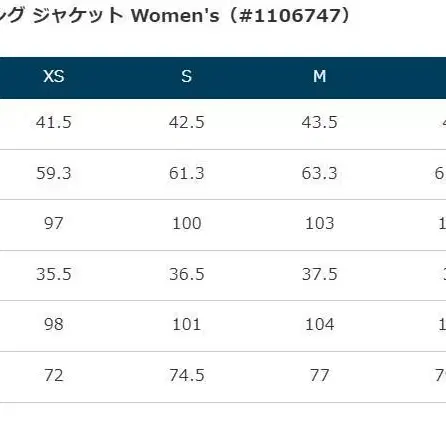Click the 35.5 value under XS
Screen dimensions: 446x446
[54, 274]
